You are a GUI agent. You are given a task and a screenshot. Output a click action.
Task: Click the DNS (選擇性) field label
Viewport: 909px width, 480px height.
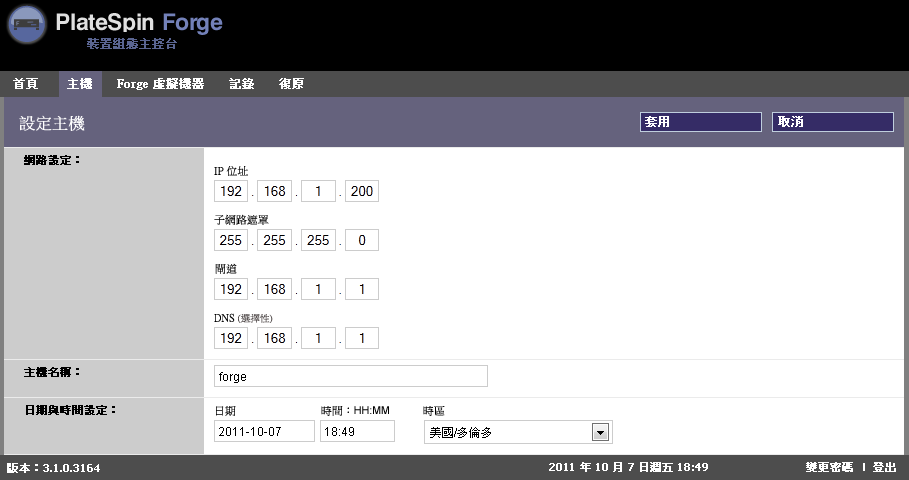[x=243, y=318]
